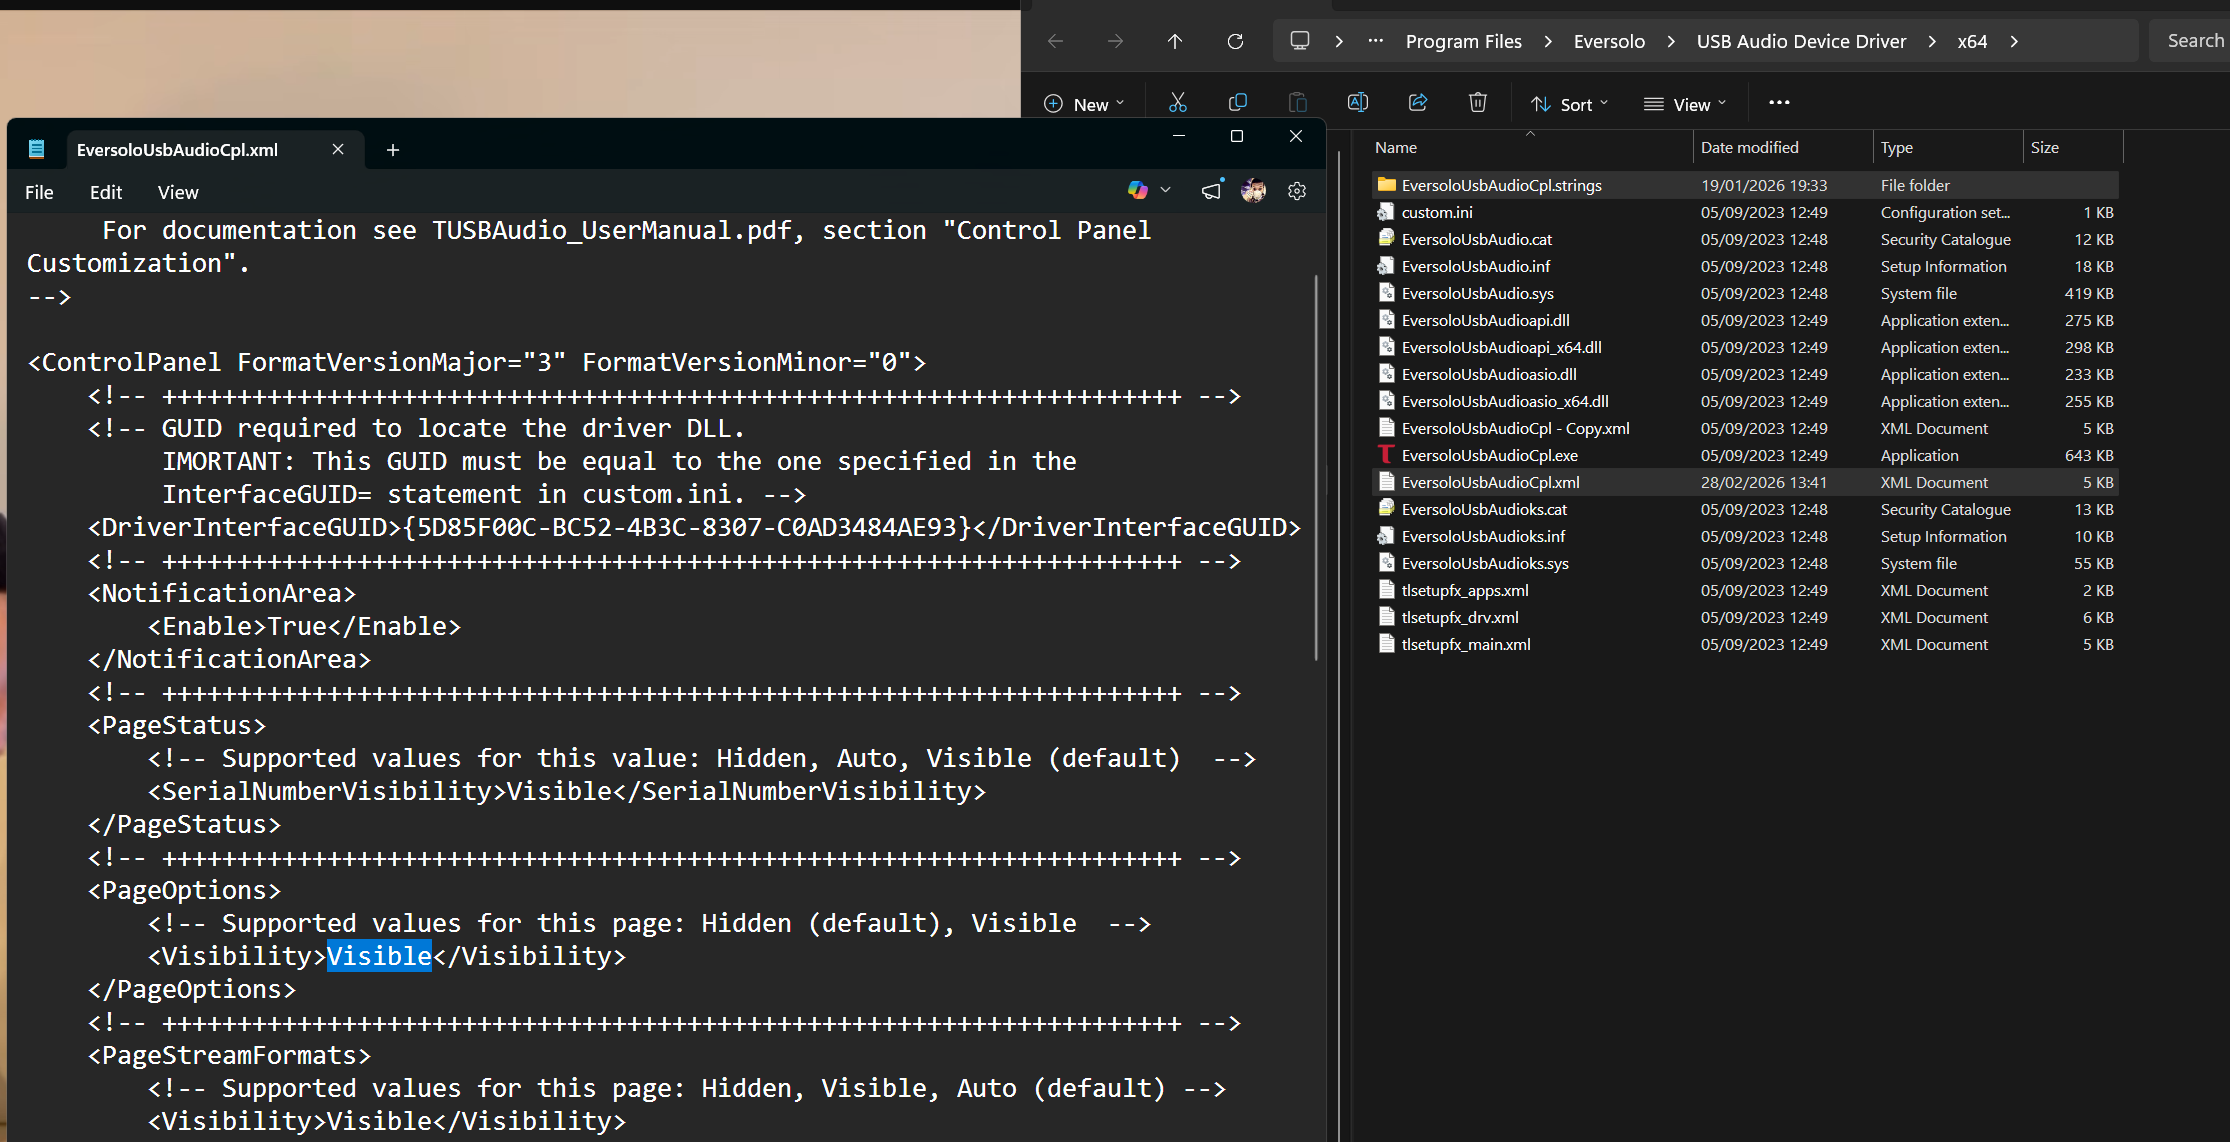
Task: Go back in File Explorer
Action: (1055, 41)
